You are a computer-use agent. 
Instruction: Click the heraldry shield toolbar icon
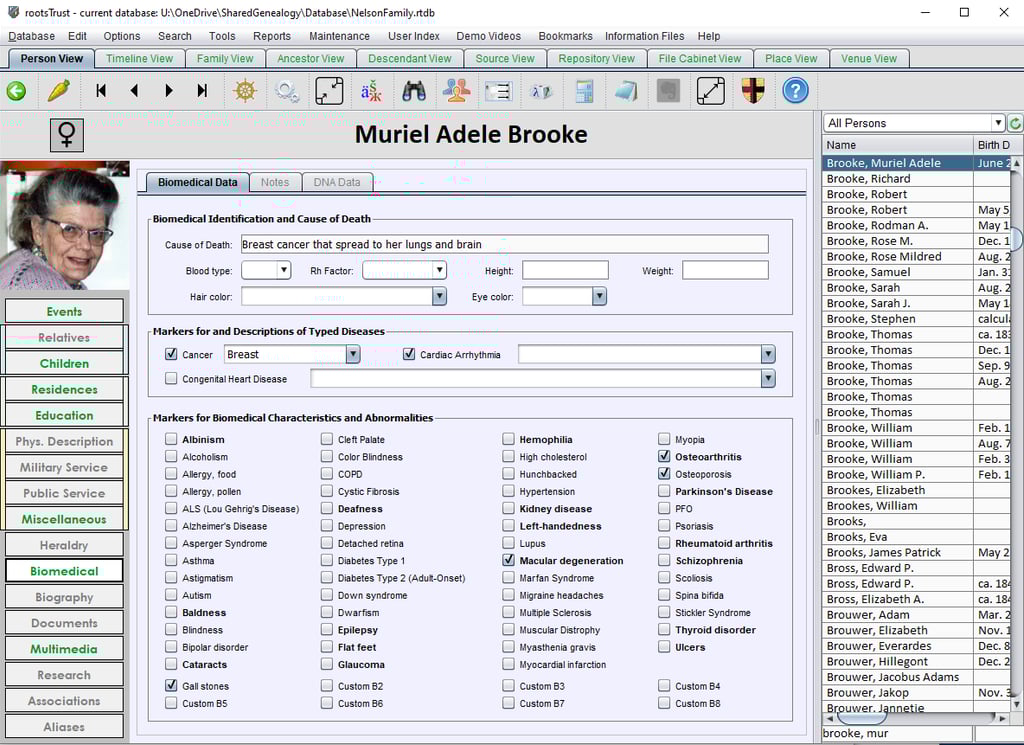pos(753,91)
